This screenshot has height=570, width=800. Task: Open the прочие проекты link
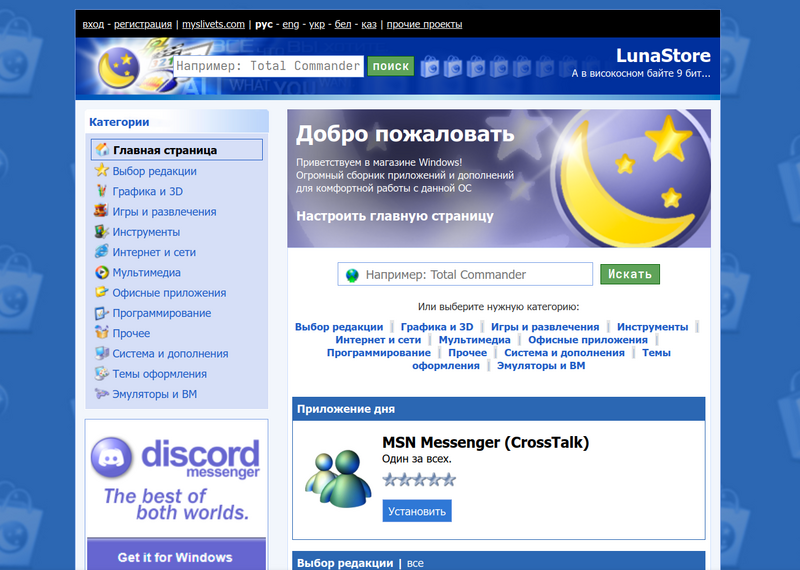(424, 24)
